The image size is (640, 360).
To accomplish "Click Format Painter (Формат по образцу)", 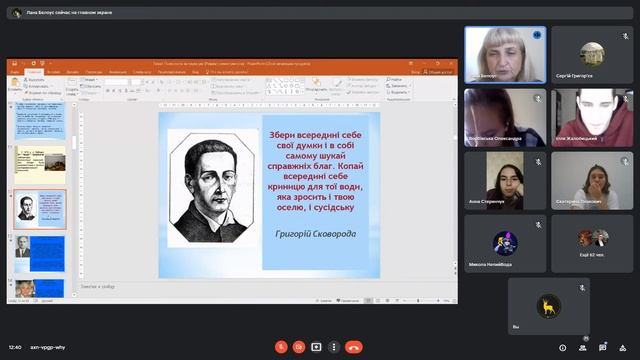I will tap(42, 93).
